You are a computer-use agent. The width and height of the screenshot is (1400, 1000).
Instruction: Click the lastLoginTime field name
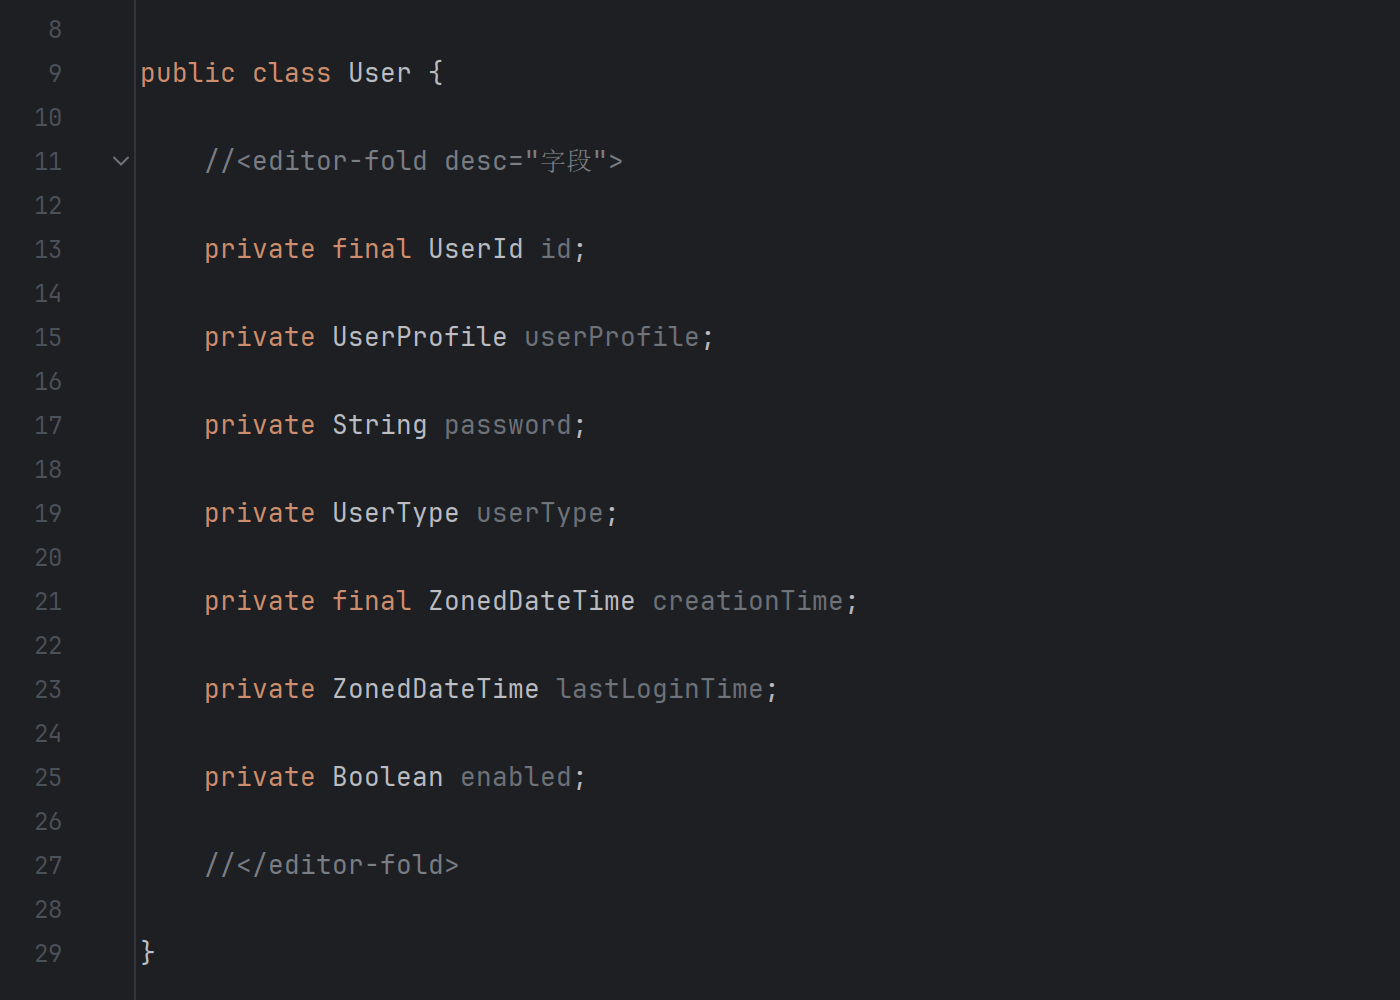coord(660,689)
